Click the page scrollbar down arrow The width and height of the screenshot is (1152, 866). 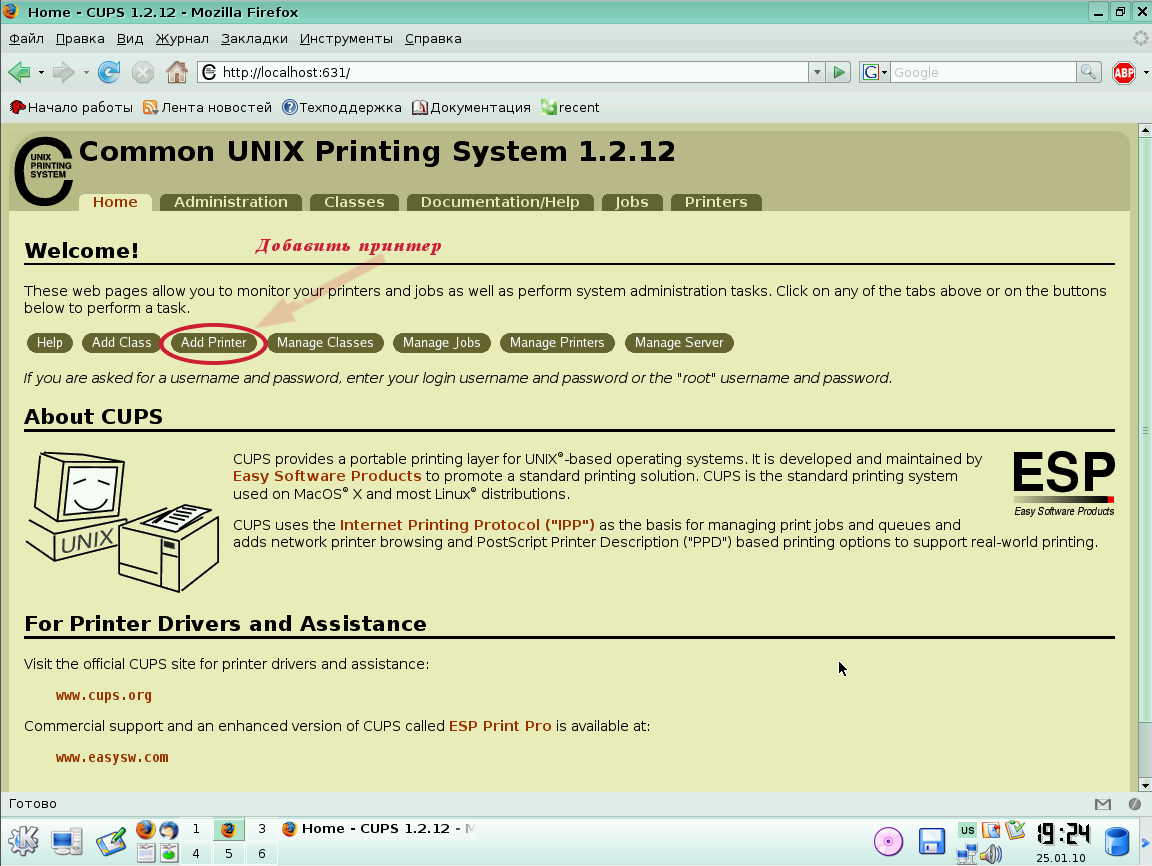(1145, 785)
